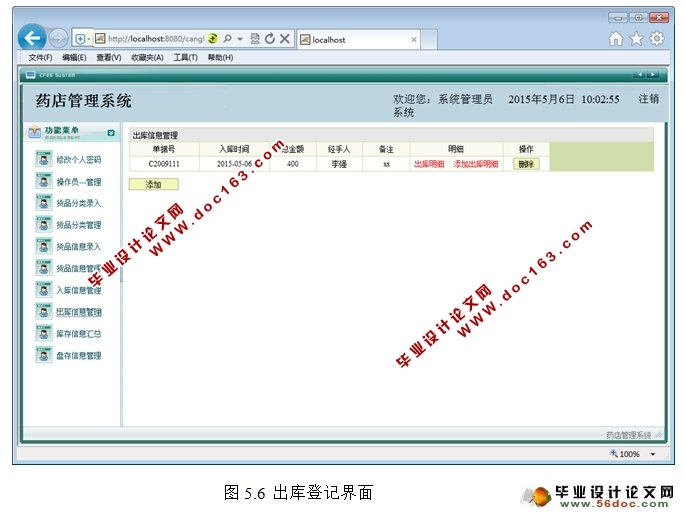684x514 pixels.
Task: Open the 编辑(E) menu
Action: pyautogui.click(x=74, y=58)
